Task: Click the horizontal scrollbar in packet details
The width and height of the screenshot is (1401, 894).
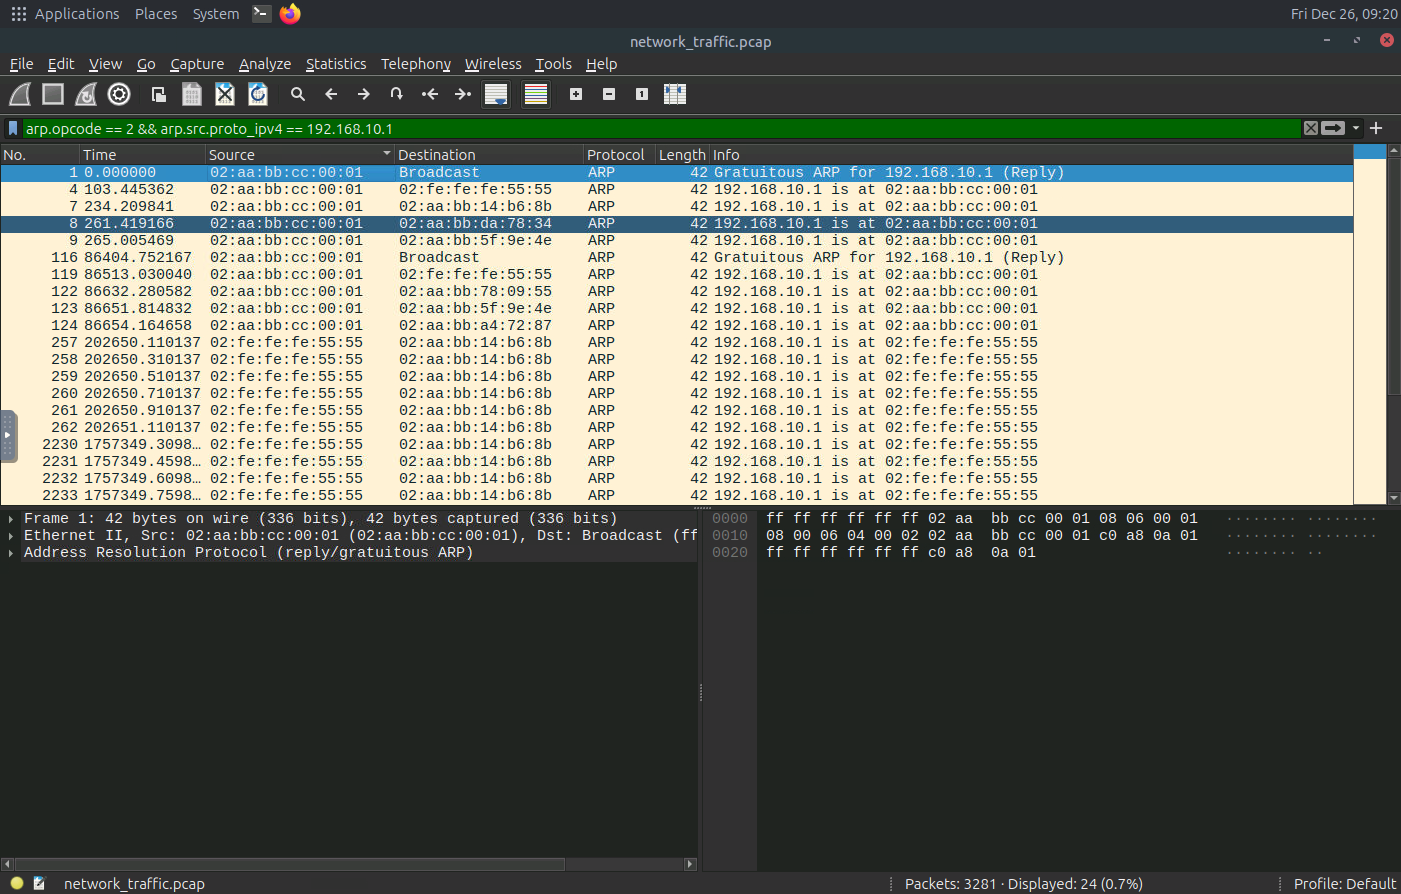Action: 290,864
